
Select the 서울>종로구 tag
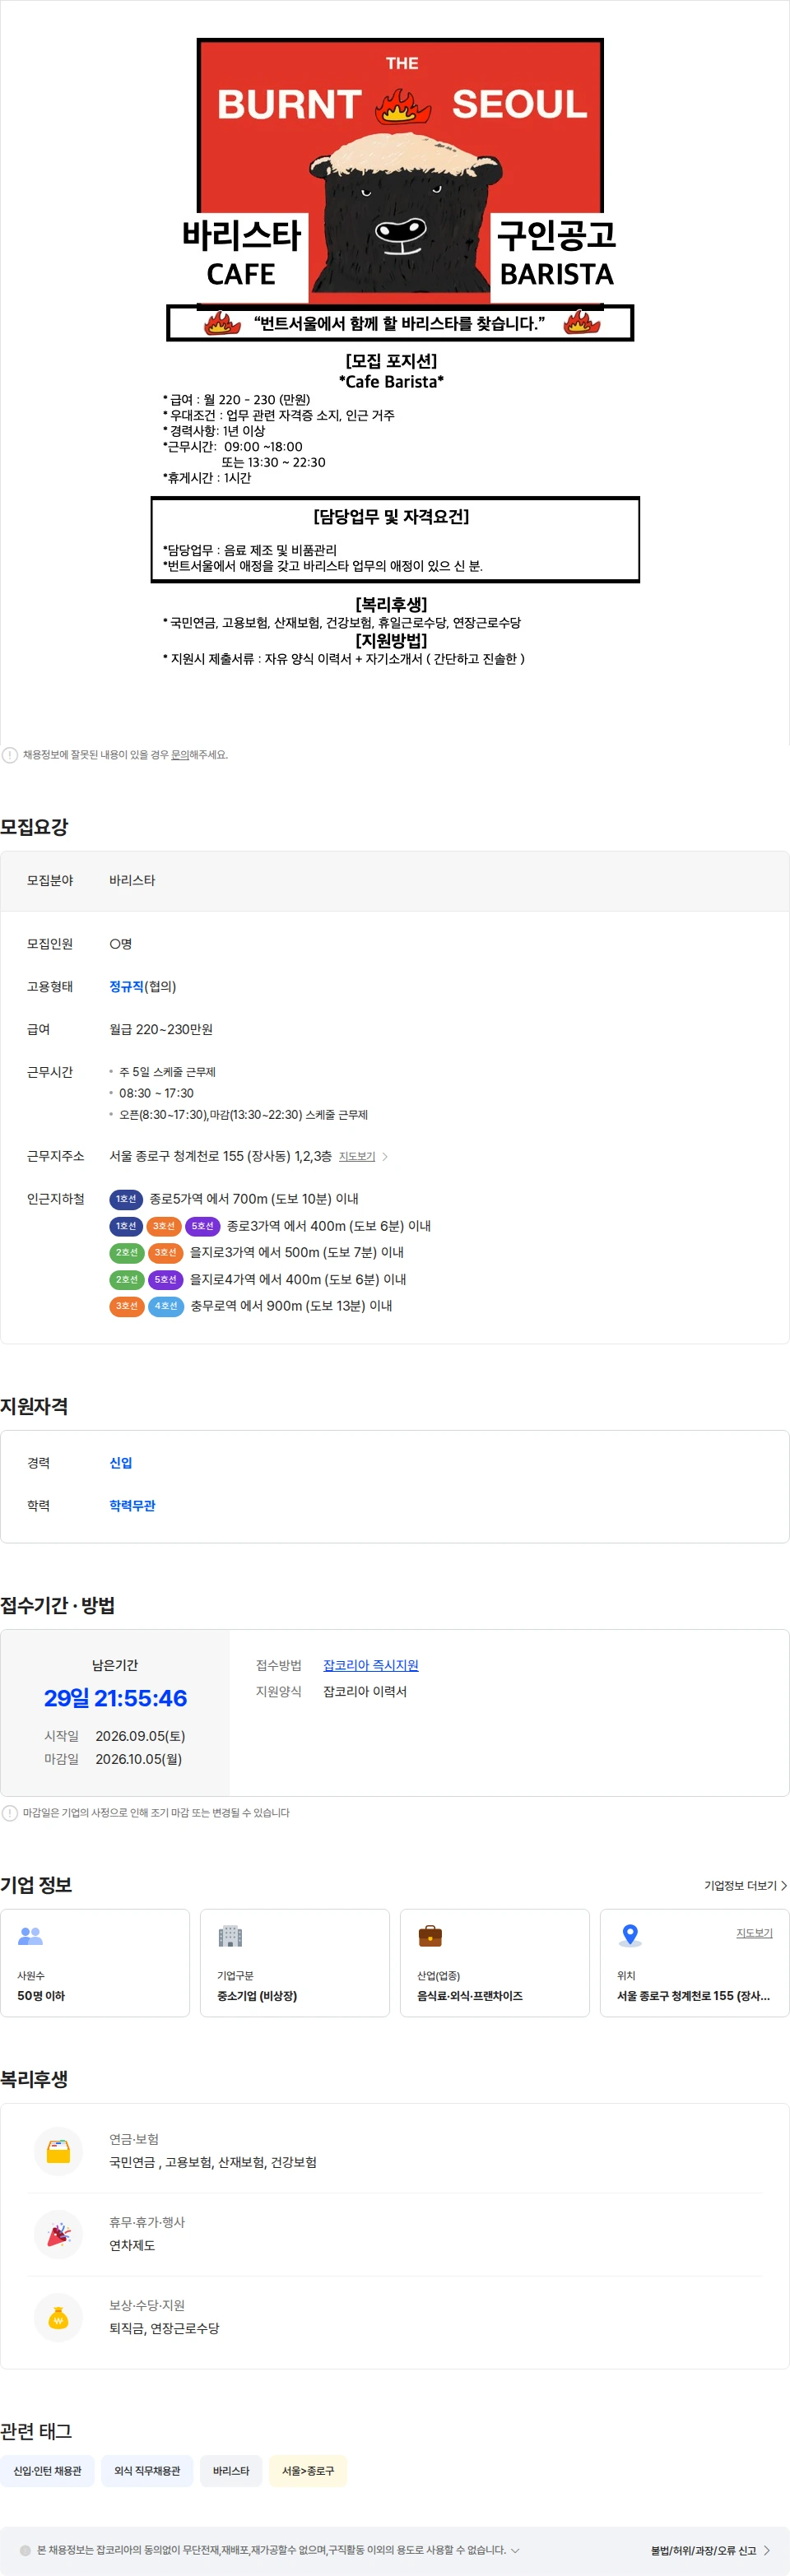[308, 2470]
